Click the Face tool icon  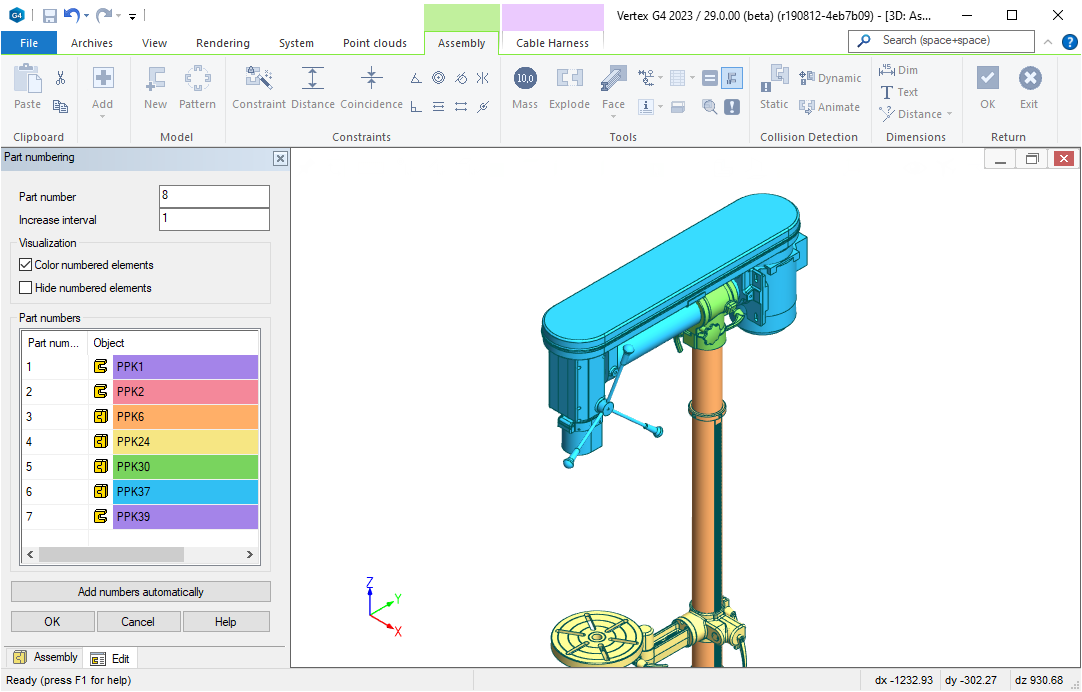[x=613, y=79]
